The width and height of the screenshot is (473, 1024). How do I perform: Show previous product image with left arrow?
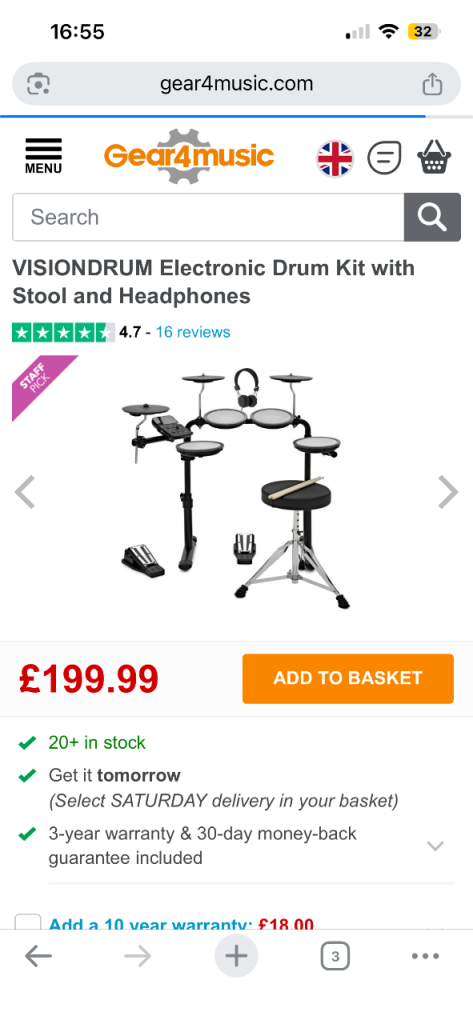[x=24, y=492]
